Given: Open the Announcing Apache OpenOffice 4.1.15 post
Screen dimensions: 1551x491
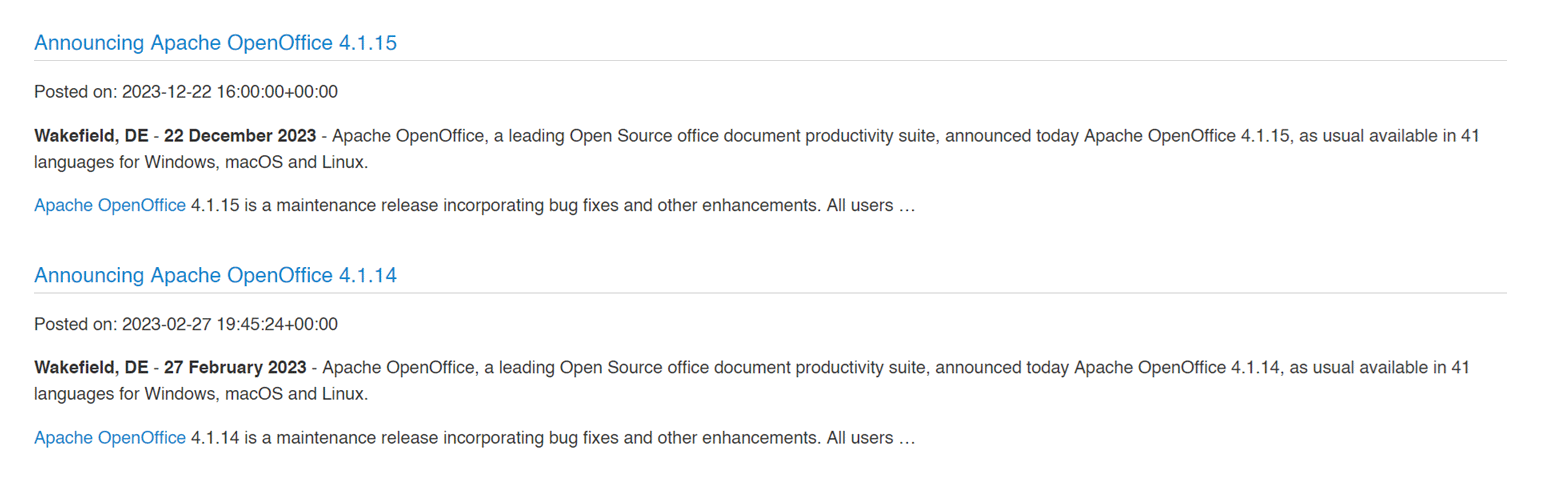Looking at the screenshot, I should pos(216,43).
